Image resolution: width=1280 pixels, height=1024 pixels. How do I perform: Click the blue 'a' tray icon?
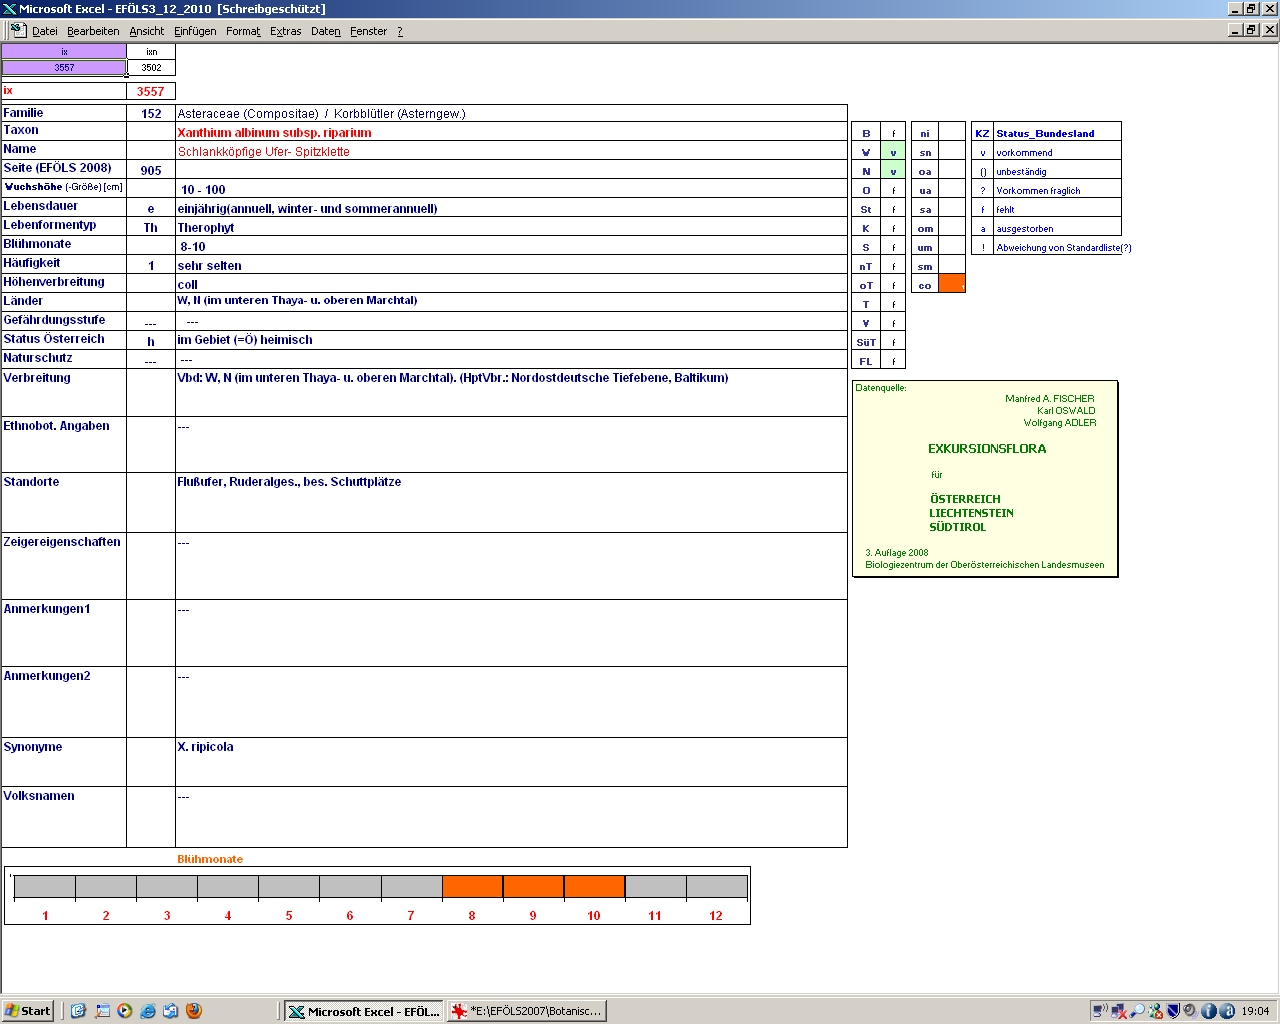1227,1011
